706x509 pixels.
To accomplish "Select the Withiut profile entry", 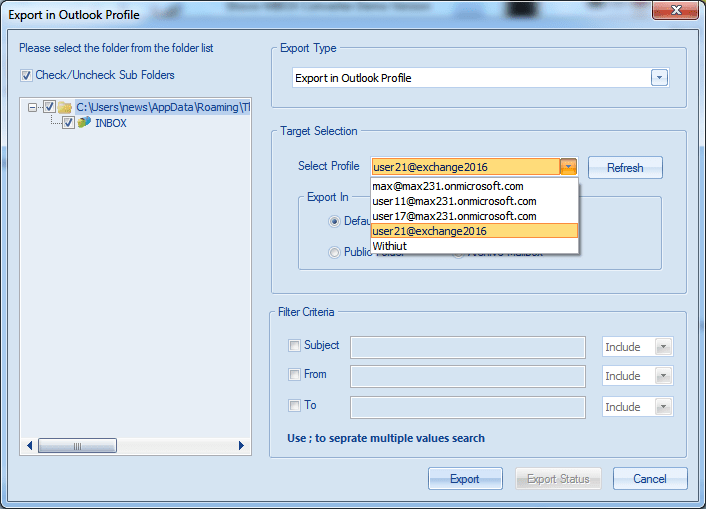I will [x=390, y=246].
